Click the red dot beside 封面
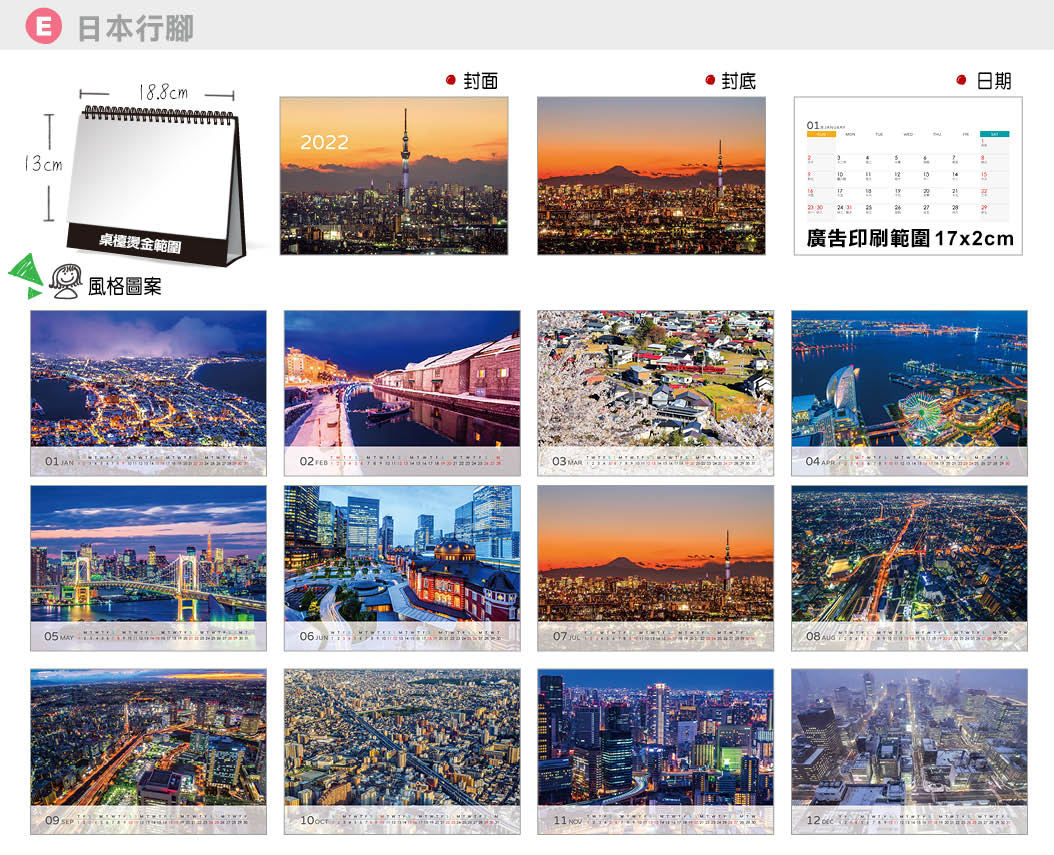 [x=450, y=80]
